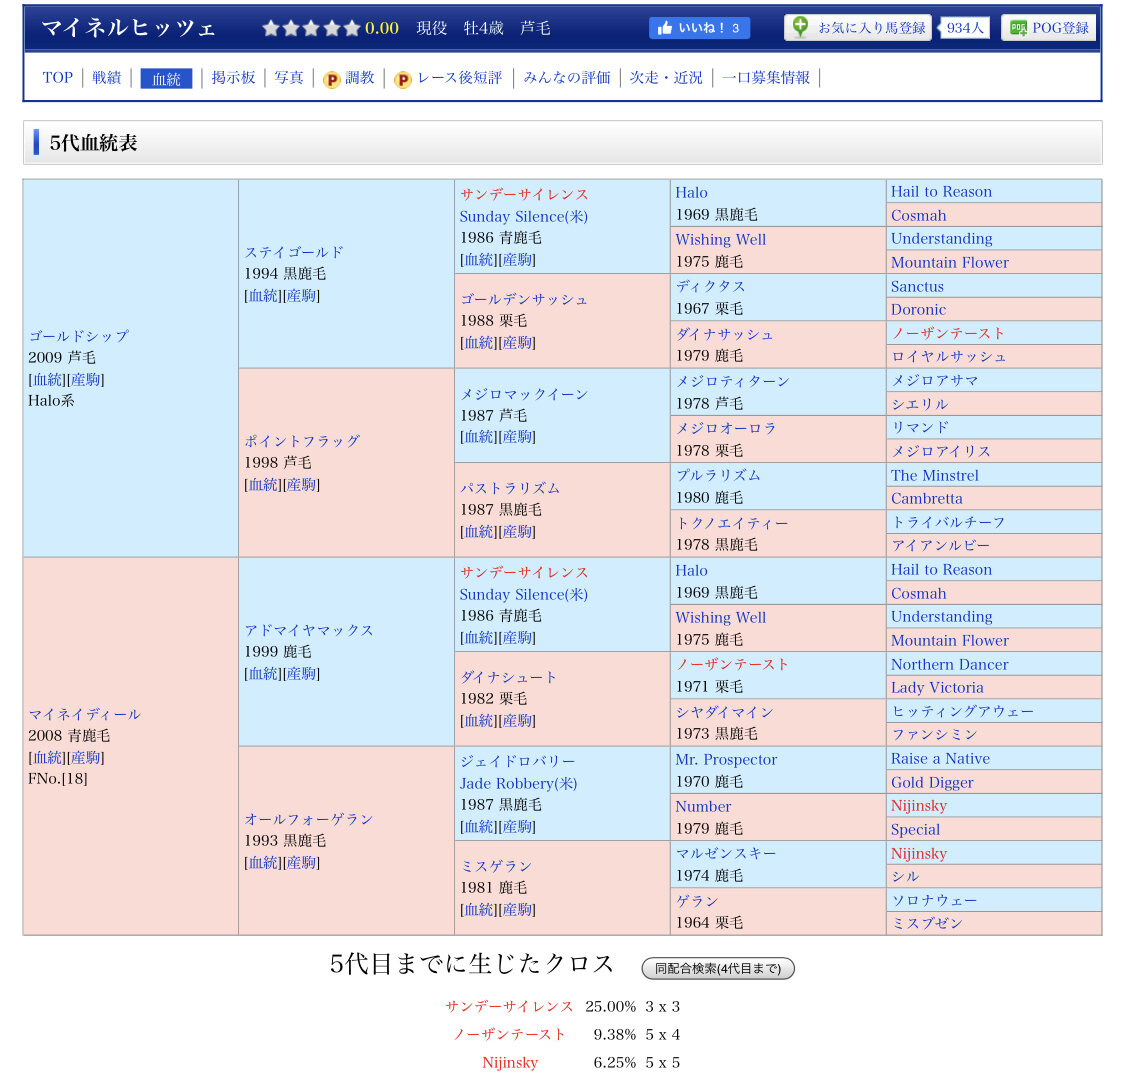Click the premium P icon beside 調教
This screenshot has width=1125, height=1076.
[x=332, y=79]
